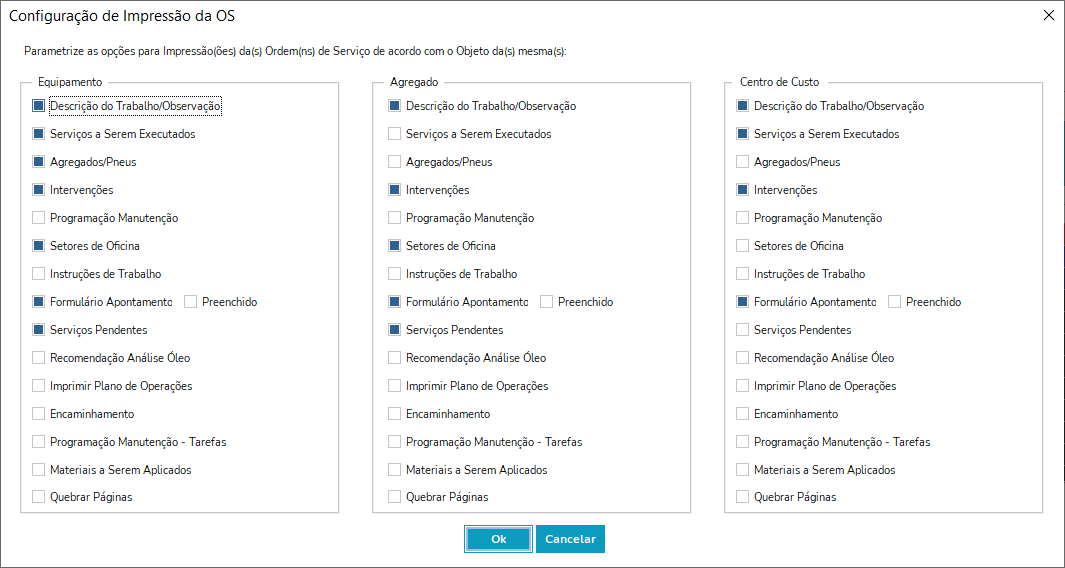The height and width of the screenshot is (568, 1065).
Task: Uncheck Equipamento Descrição do Trabalho/Observação checkbox
Action: (x=39, y=106)
